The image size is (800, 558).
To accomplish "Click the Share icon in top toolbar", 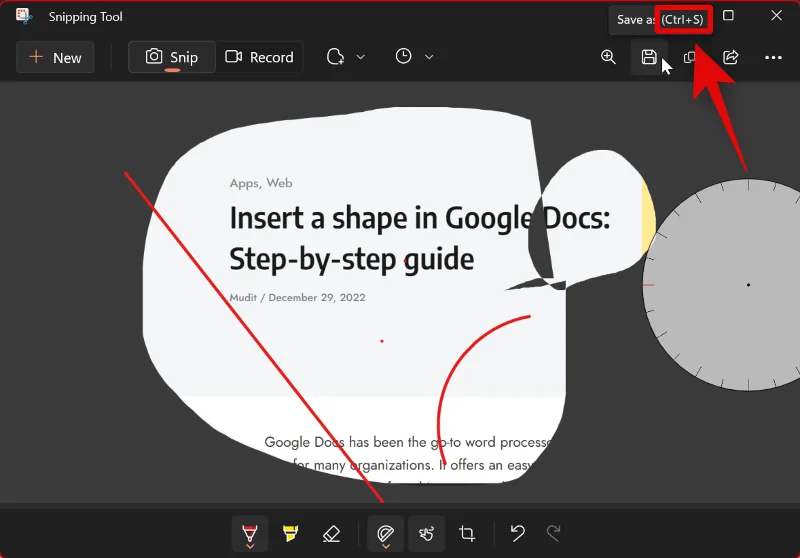I will coord(731,57).
